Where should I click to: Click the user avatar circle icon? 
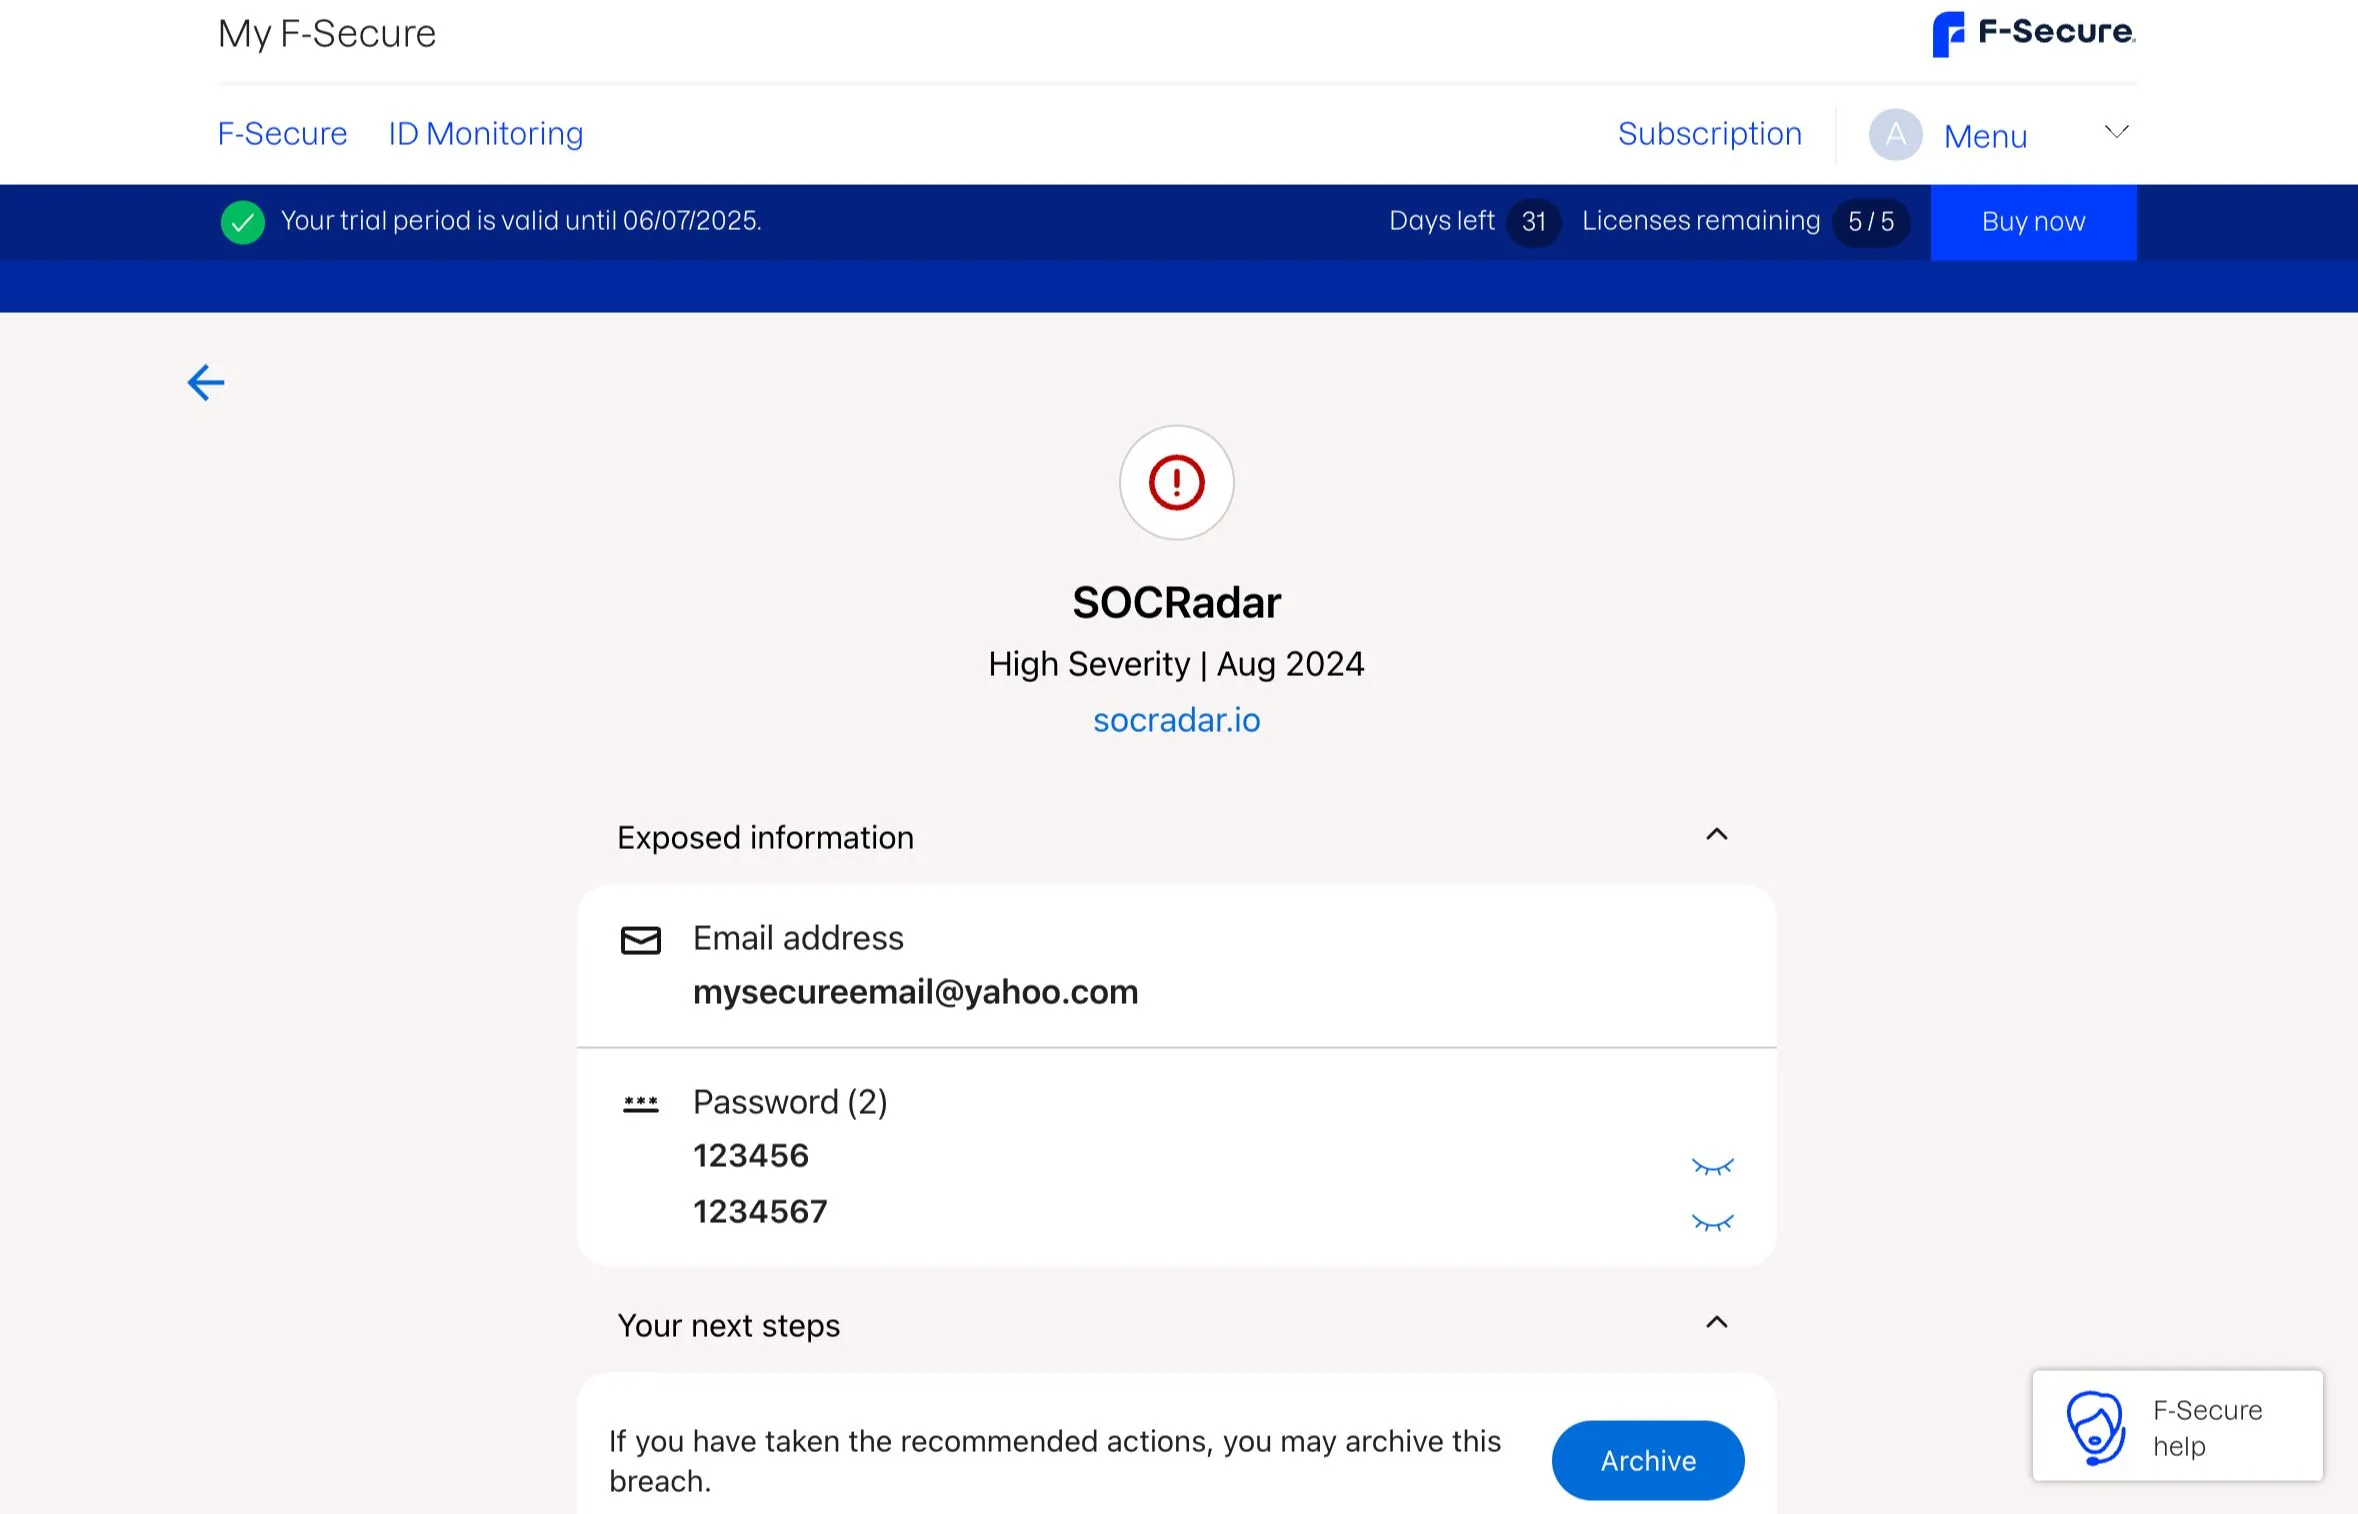pyautogui.click(x=1895, y=135)
